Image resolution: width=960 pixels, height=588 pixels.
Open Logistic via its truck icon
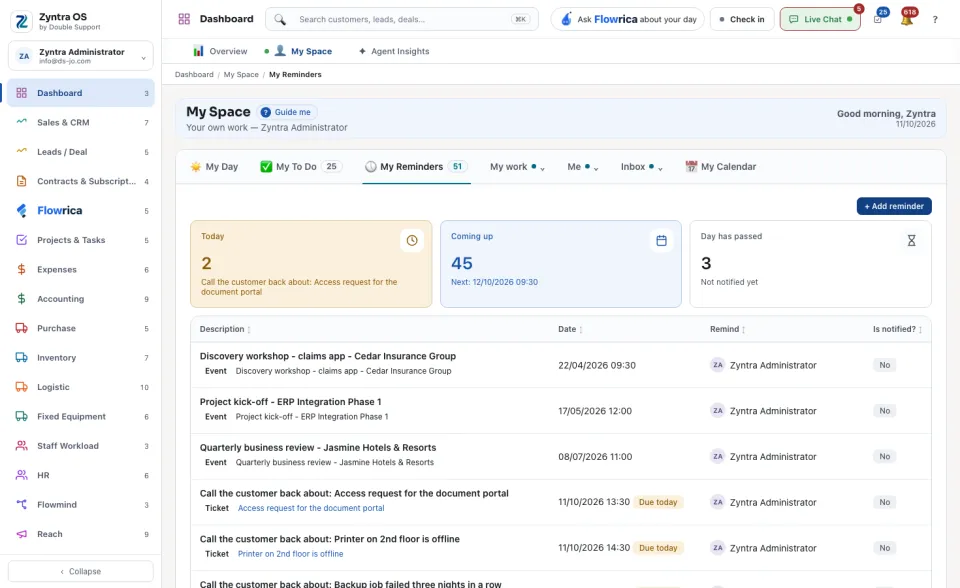pyautogui.click(x=21, y=387)
